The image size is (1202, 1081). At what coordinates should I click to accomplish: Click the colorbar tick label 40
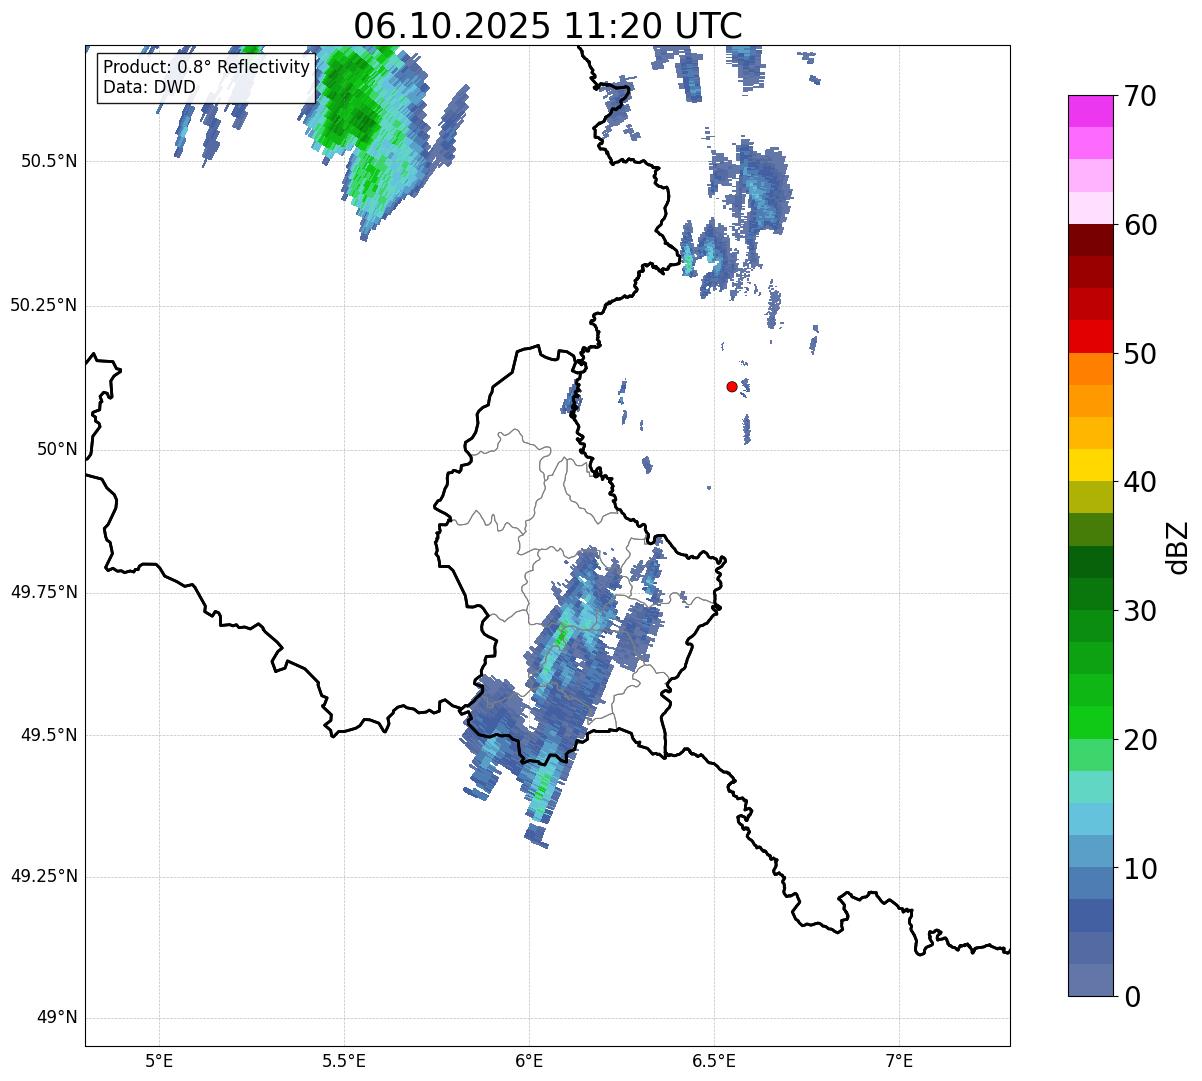point(1140,482)
